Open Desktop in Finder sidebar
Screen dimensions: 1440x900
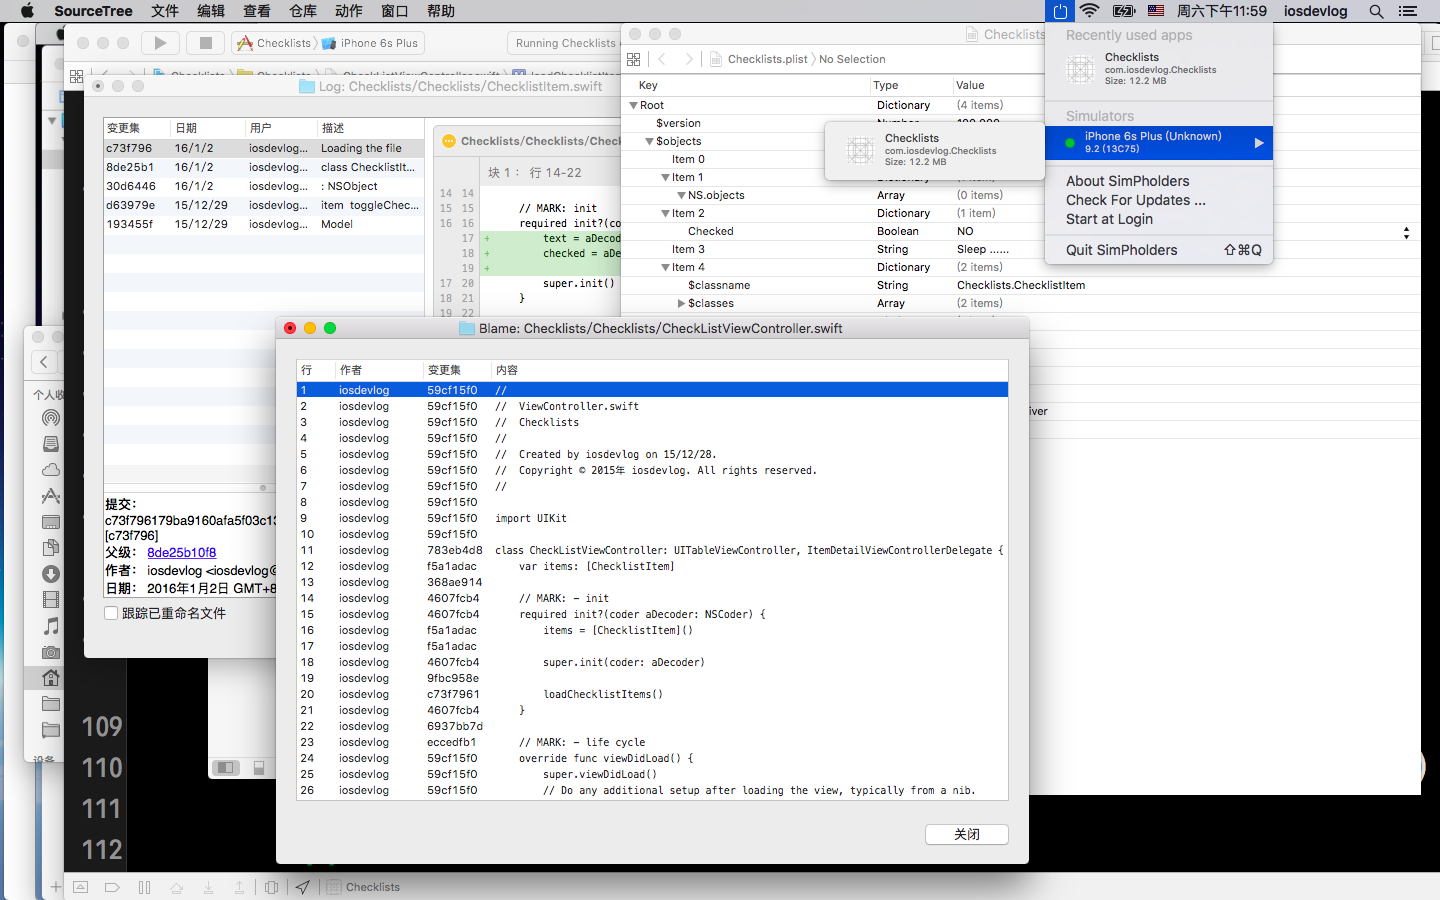51,522
